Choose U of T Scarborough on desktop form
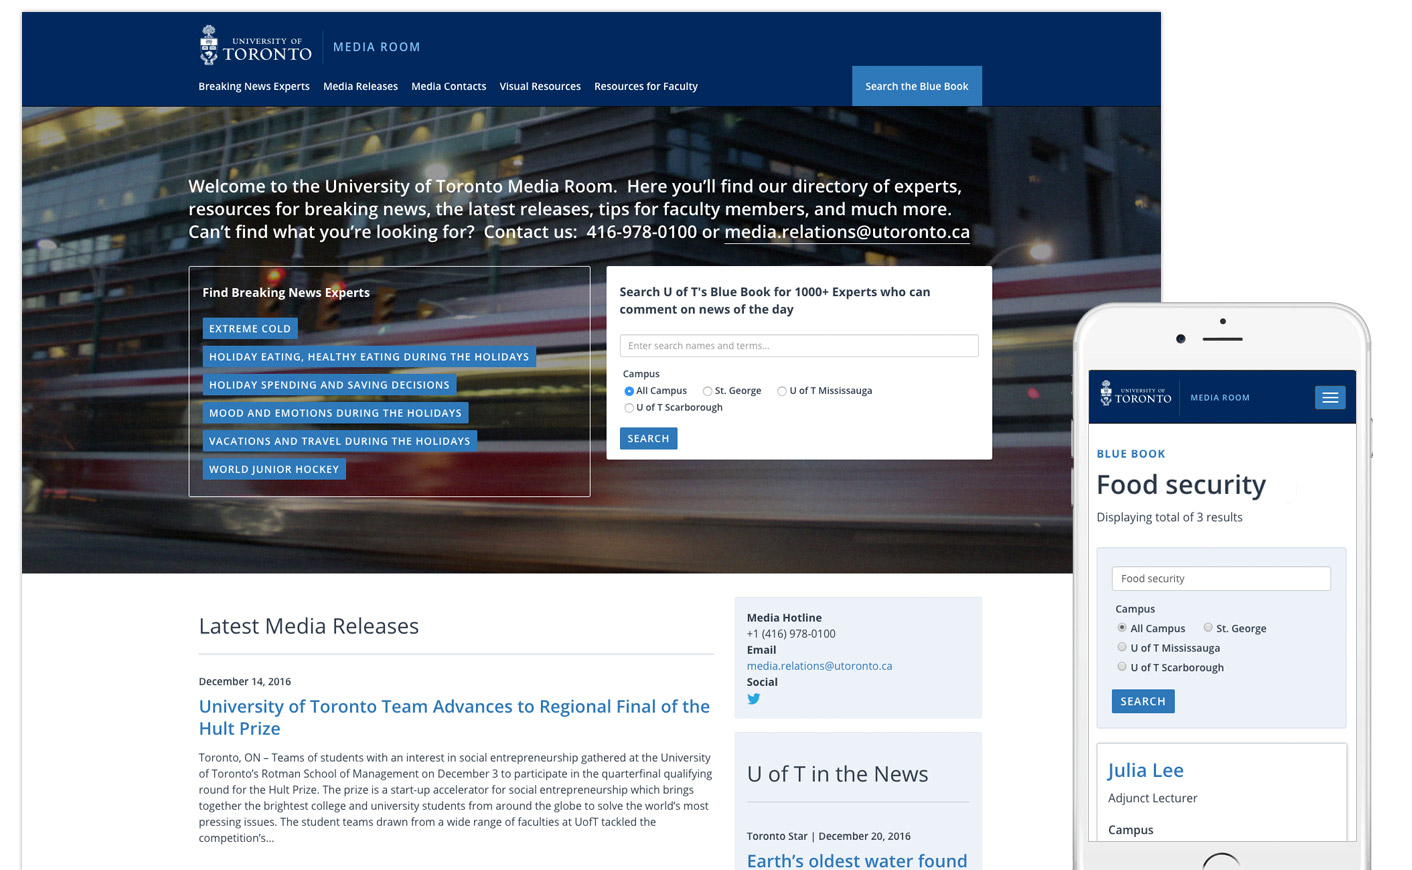Image resolution: width=1412 pixels, height=870 pixels. pyautogui.click(x=629, y=408)
